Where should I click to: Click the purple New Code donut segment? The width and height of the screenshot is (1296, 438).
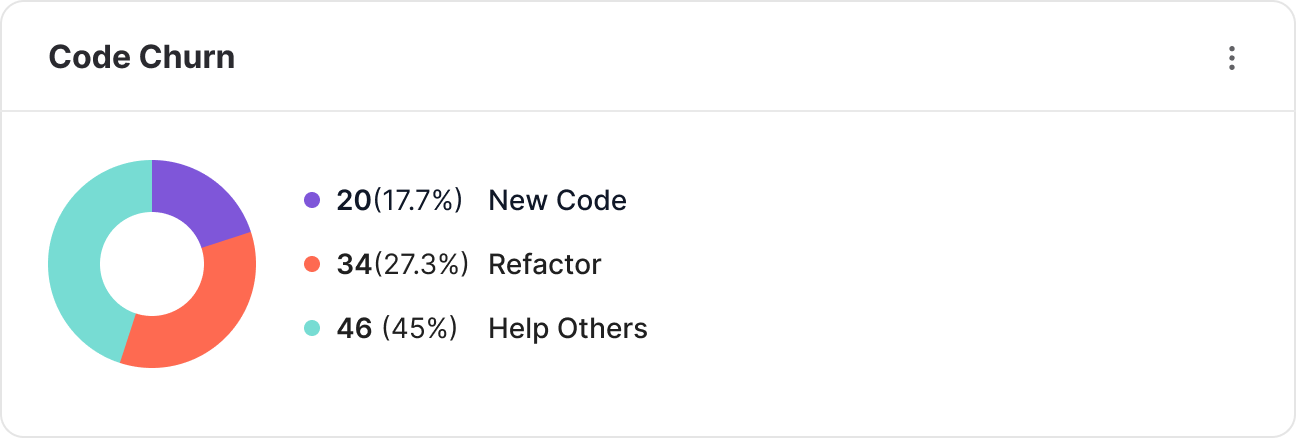coord(195,201)
